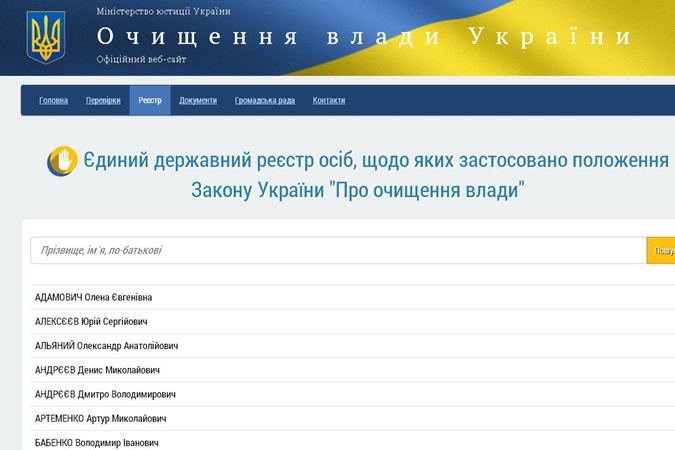This screenshot has height=450, width=675.
Task: Open АЛЬЯНИЙ Олександр Анатолійович record
Action: tap(107, 346)
